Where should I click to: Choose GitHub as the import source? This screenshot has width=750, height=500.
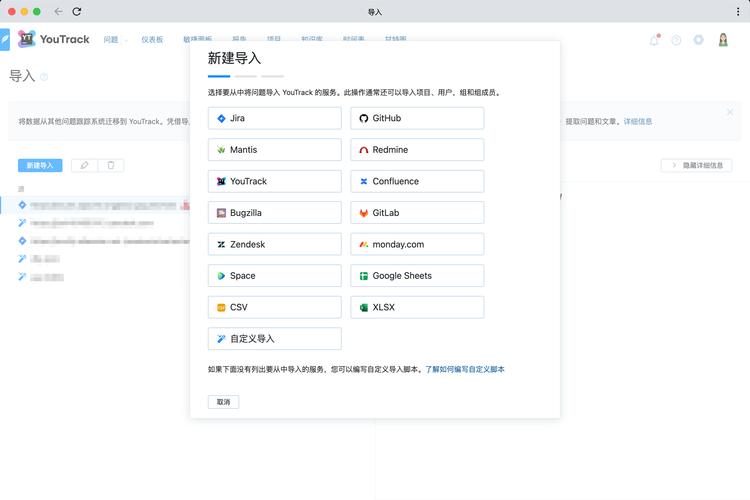[x=417, y=118]
